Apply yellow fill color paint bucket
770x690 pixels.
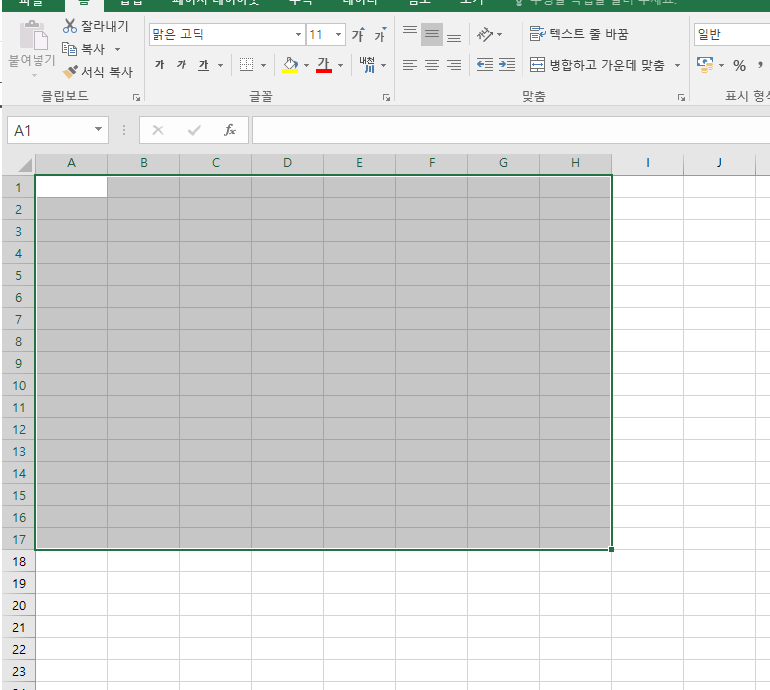click(290, 65)
